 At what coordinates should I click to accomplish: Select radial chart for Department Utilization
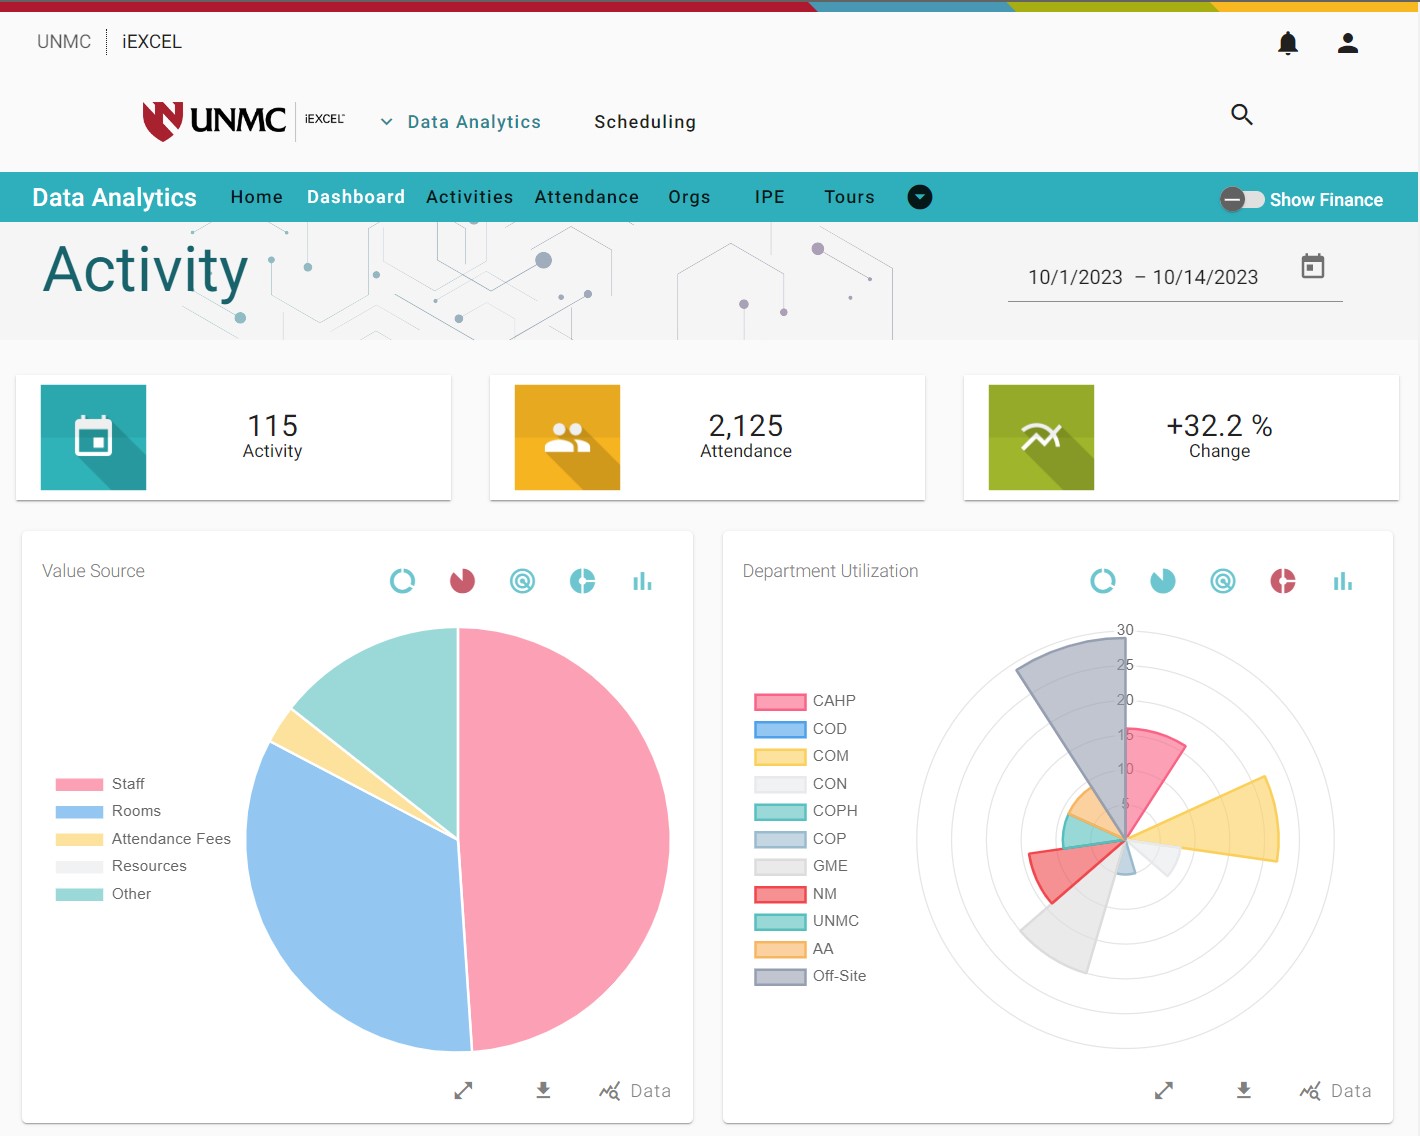click(1222, 581)
